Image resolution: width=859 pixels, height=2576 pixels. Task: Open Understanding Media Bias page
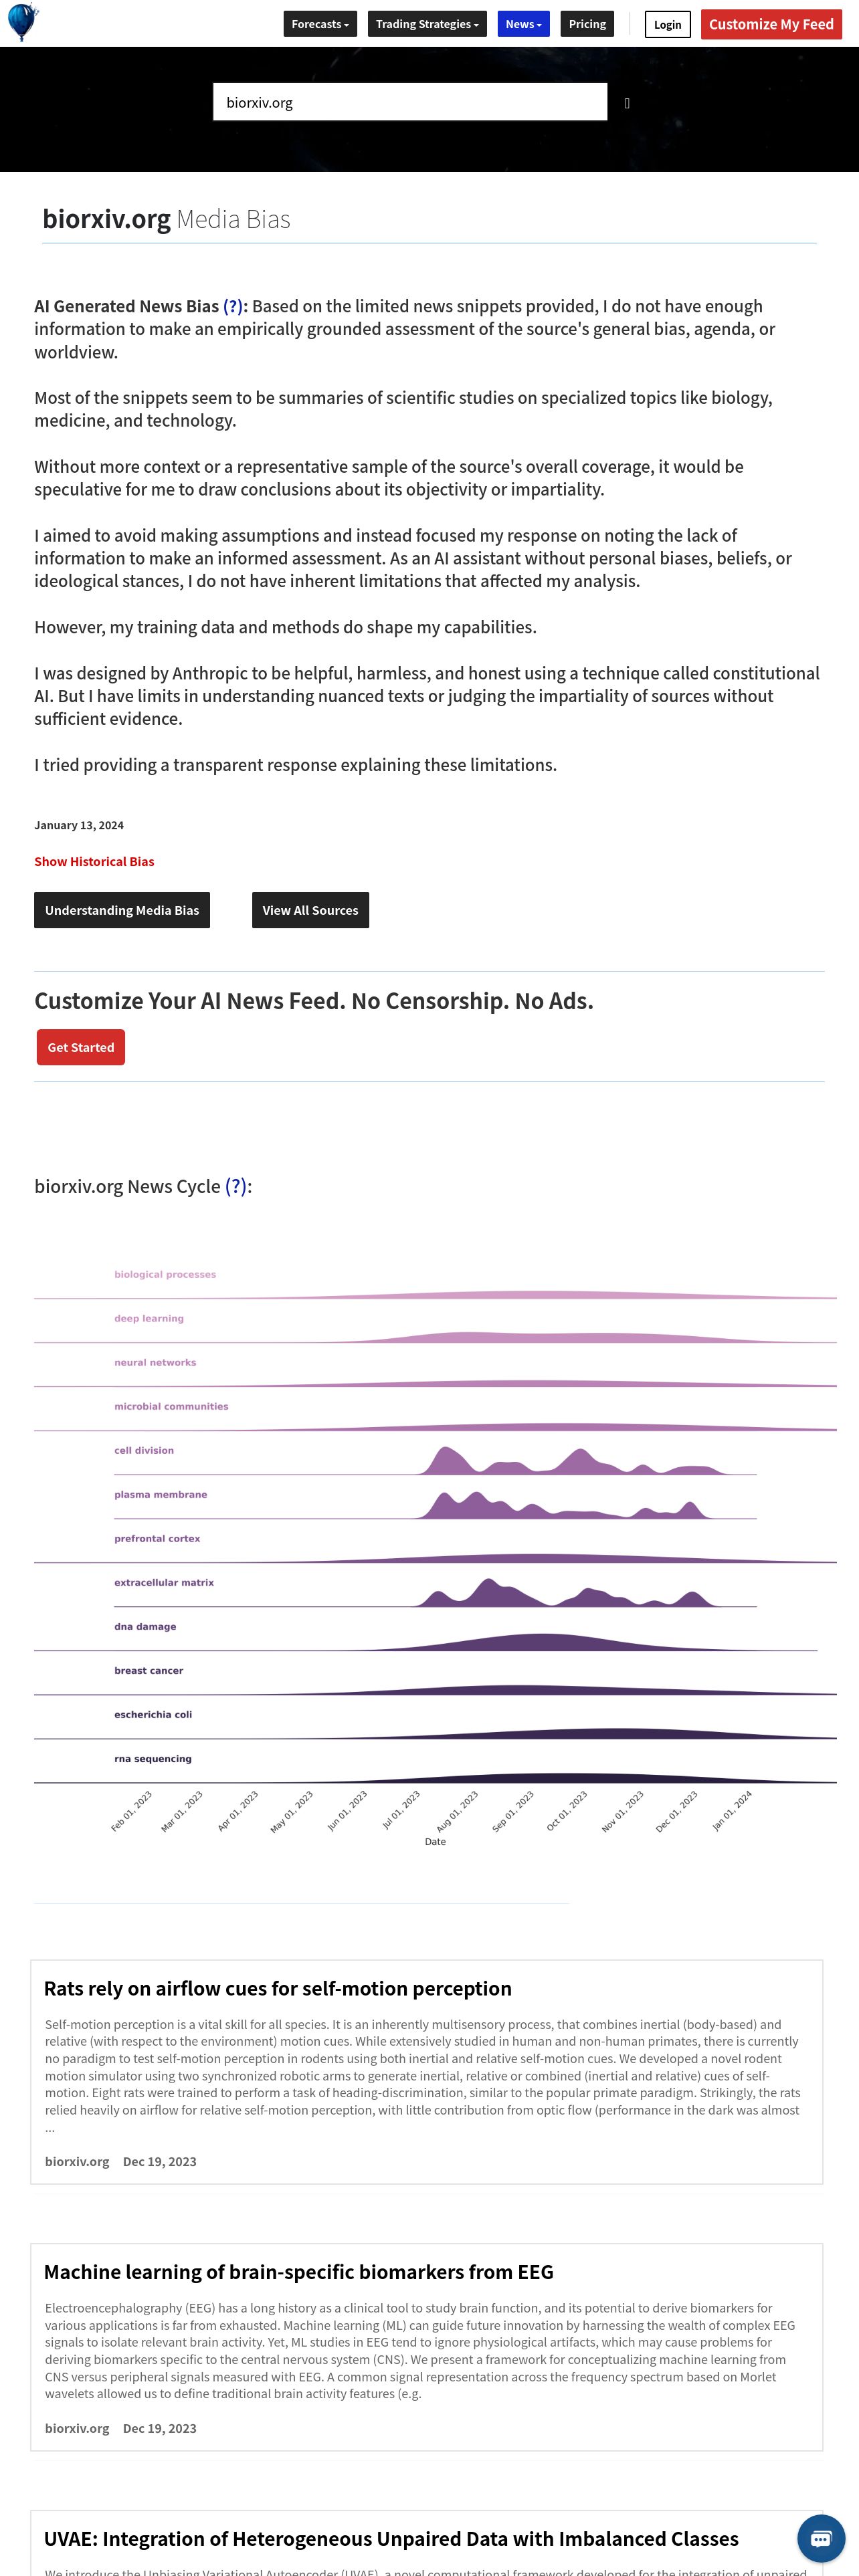[x=122, y=910]
